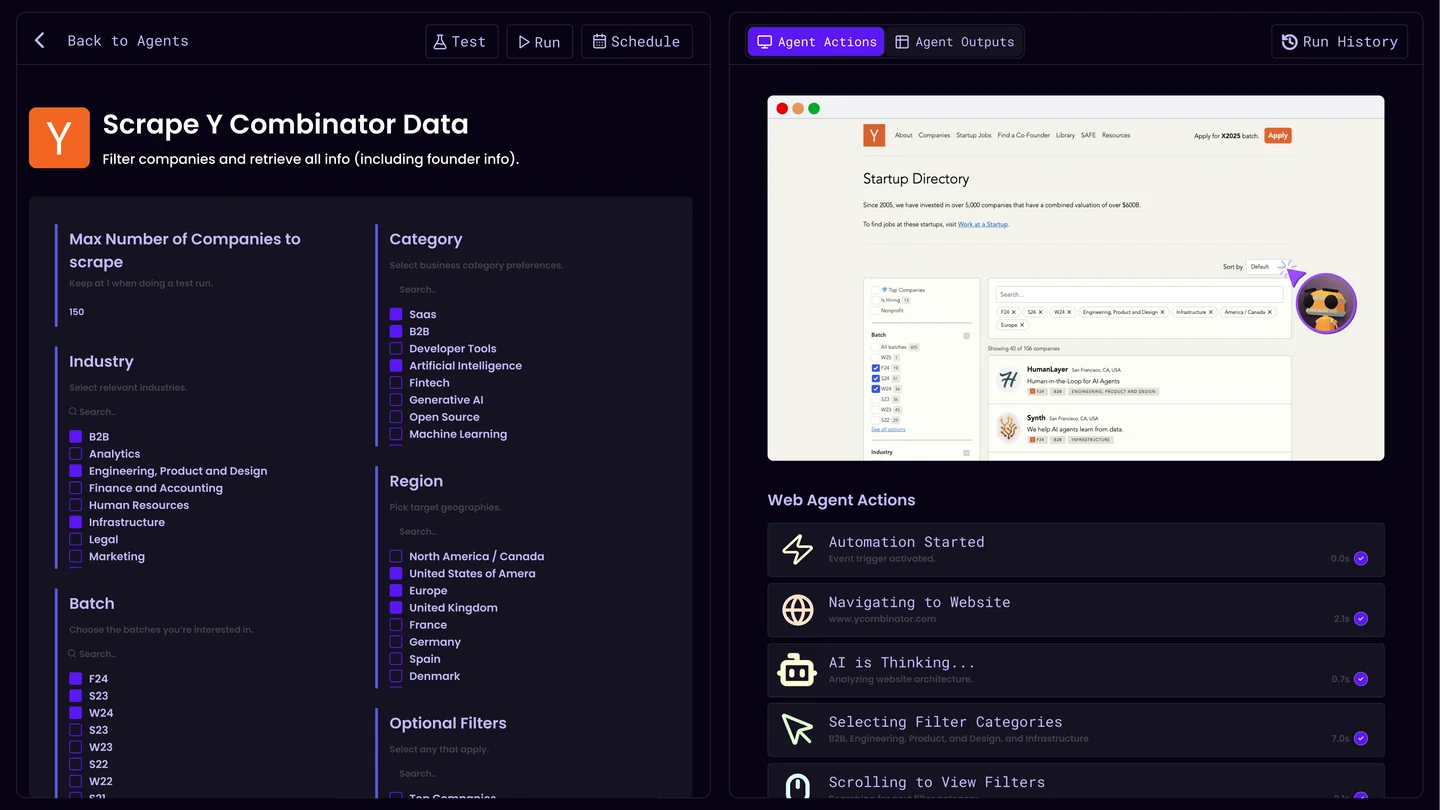1440x810 pixels.
Task: Open Run History
Action: click(1340, 42)
